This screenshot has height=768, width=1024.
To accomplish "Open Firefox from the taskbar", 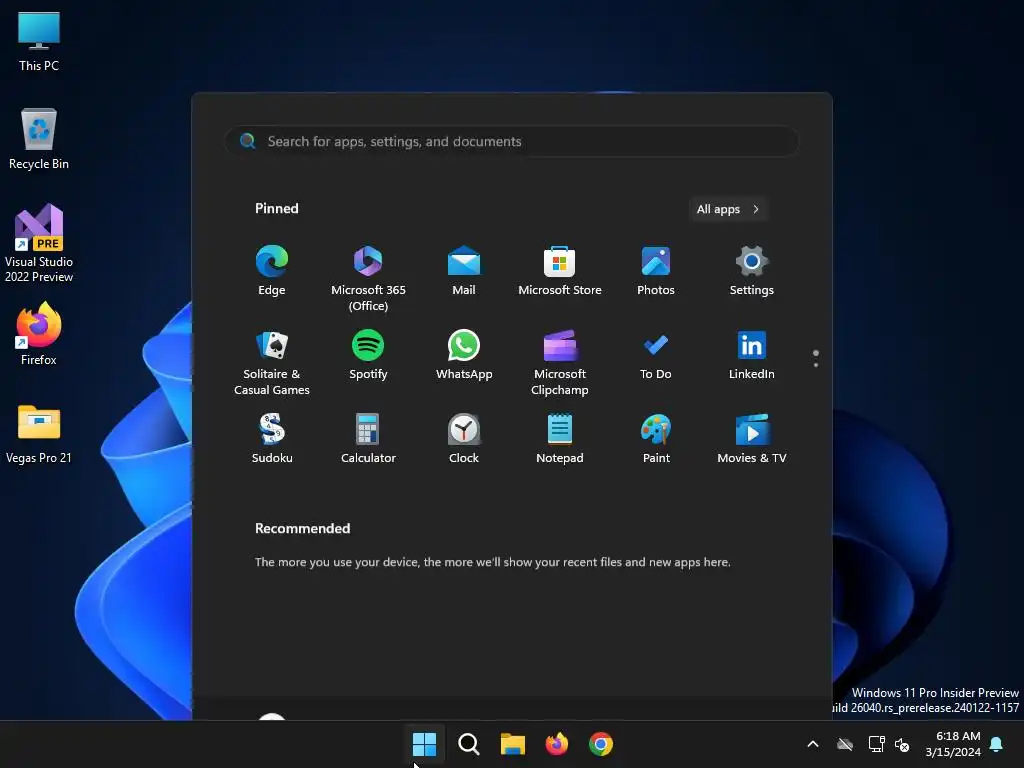I will pos(556,744).
